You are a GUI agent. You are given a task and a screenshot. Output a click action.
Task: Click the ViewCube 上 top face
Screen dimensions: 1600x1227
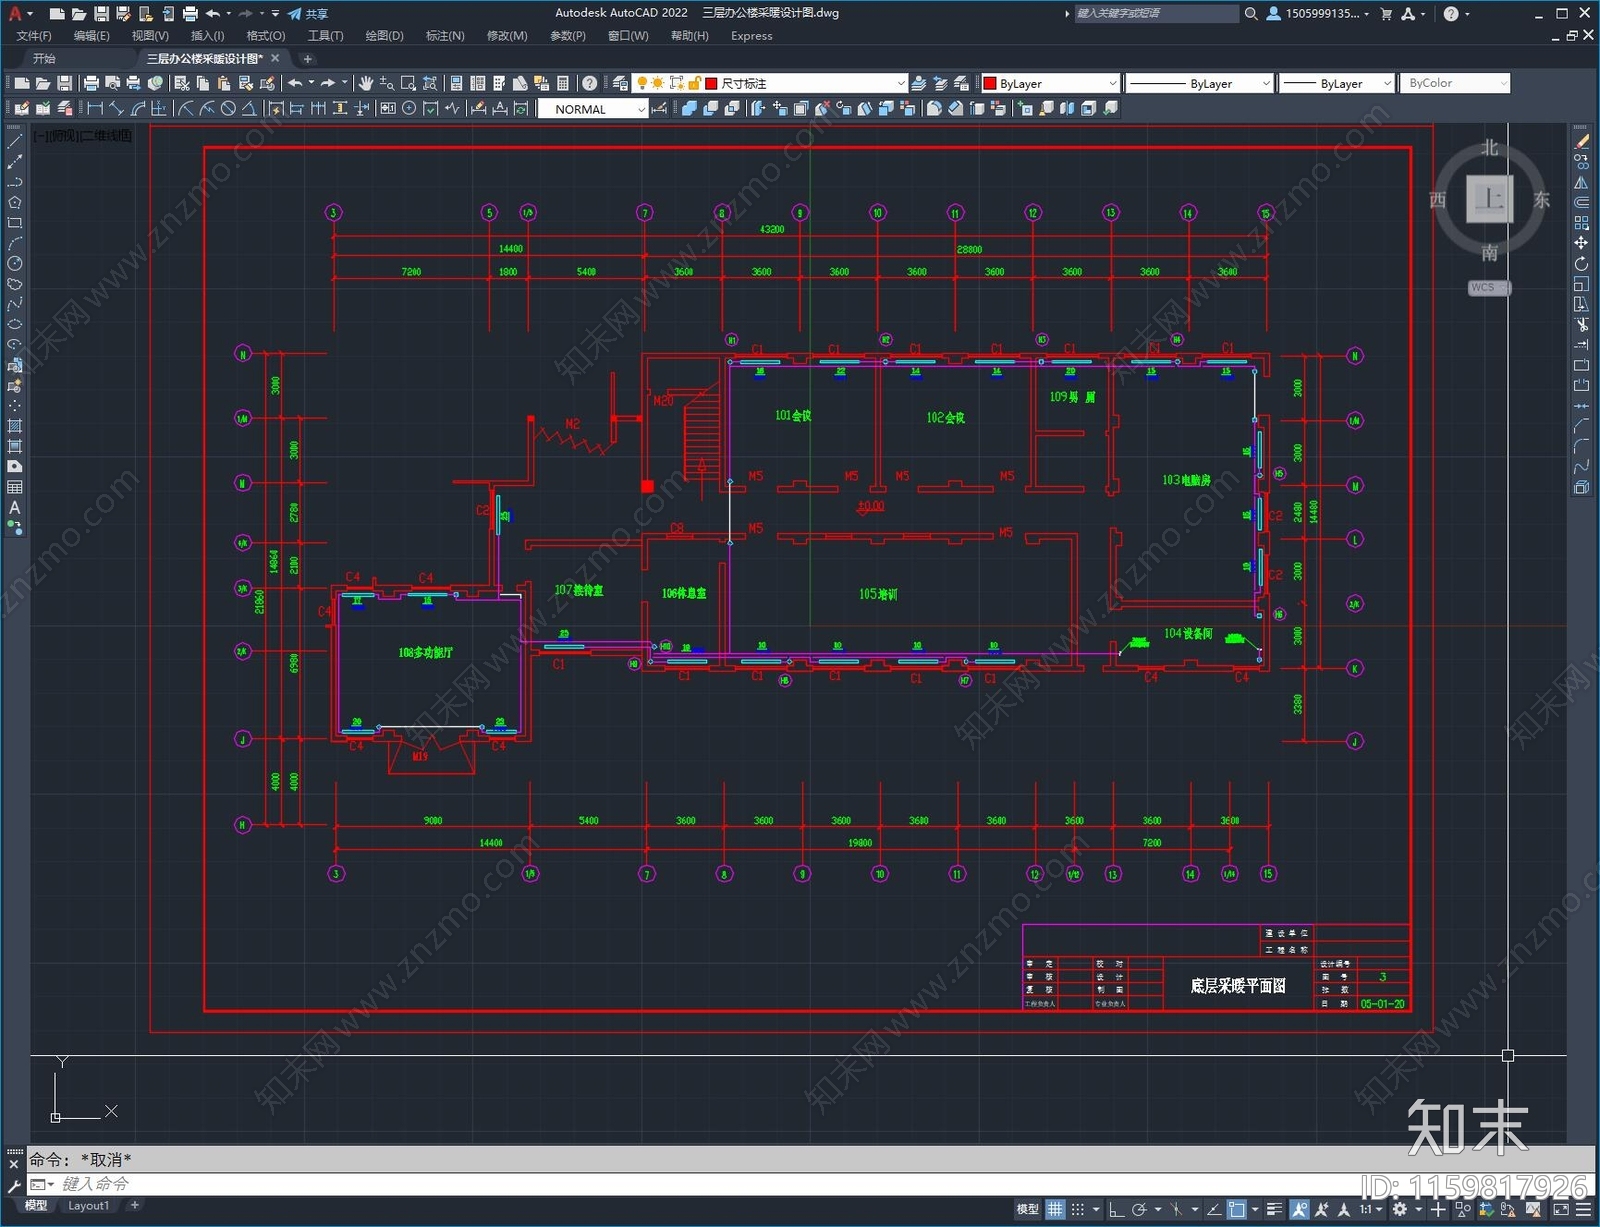coord(1489,198)
